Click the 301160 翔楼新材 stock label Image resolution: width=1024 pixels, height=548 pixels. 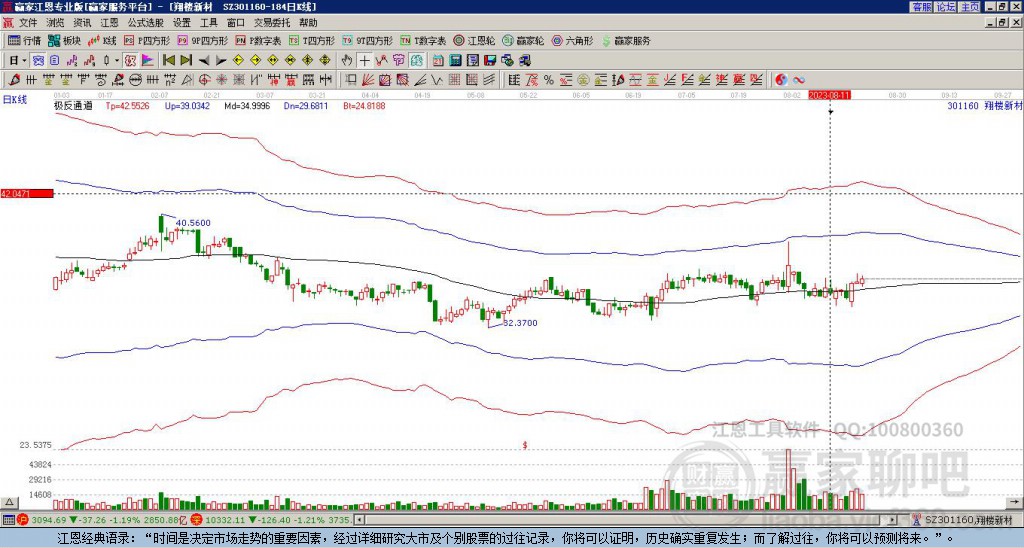[985, 105]
